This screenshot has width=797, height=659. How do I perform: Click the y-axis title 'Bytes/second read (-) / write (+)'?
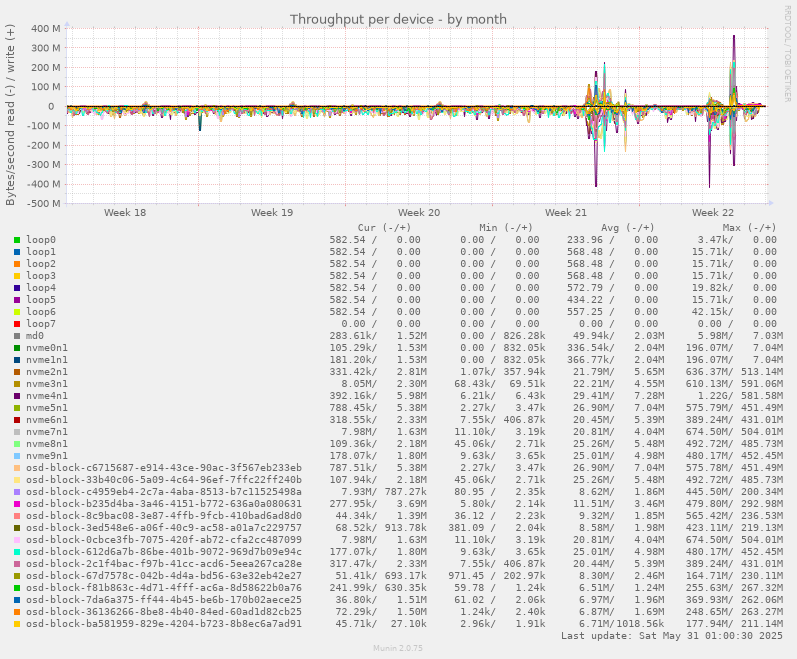tap(10, 115)
